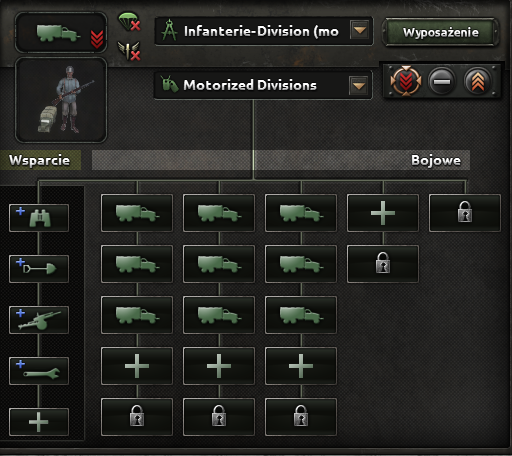Set default priority with minus button
The height and width of the screenshot is (456, 512).
pyautogui.click(x=442, y=81)
